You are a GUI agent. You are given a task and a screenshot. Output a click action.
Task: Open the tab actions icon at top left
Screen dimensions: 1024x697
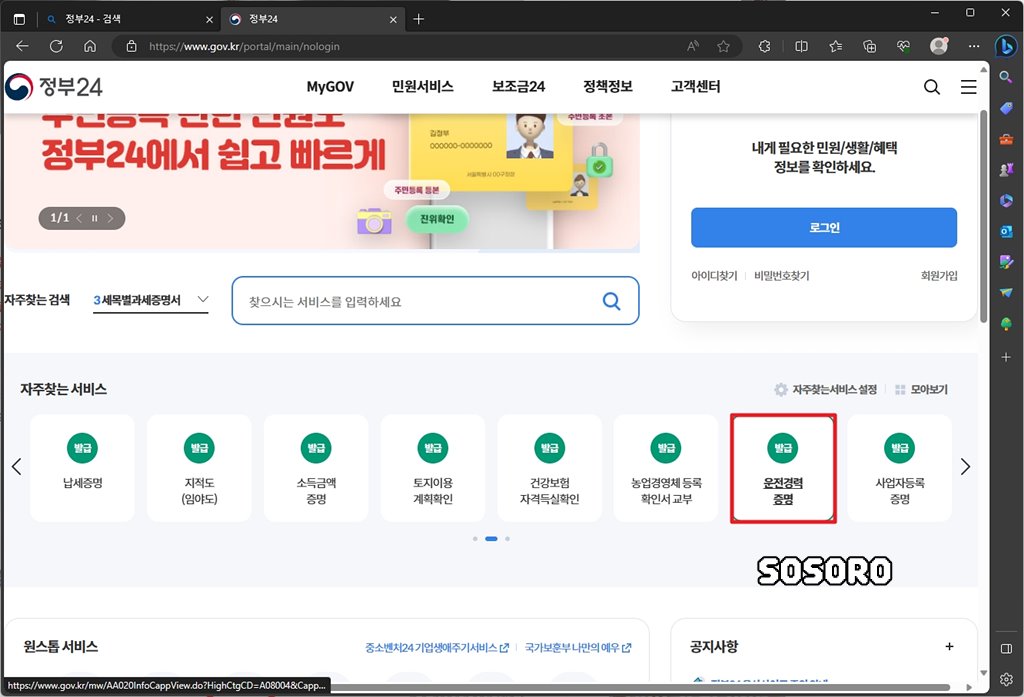point(19,19)
